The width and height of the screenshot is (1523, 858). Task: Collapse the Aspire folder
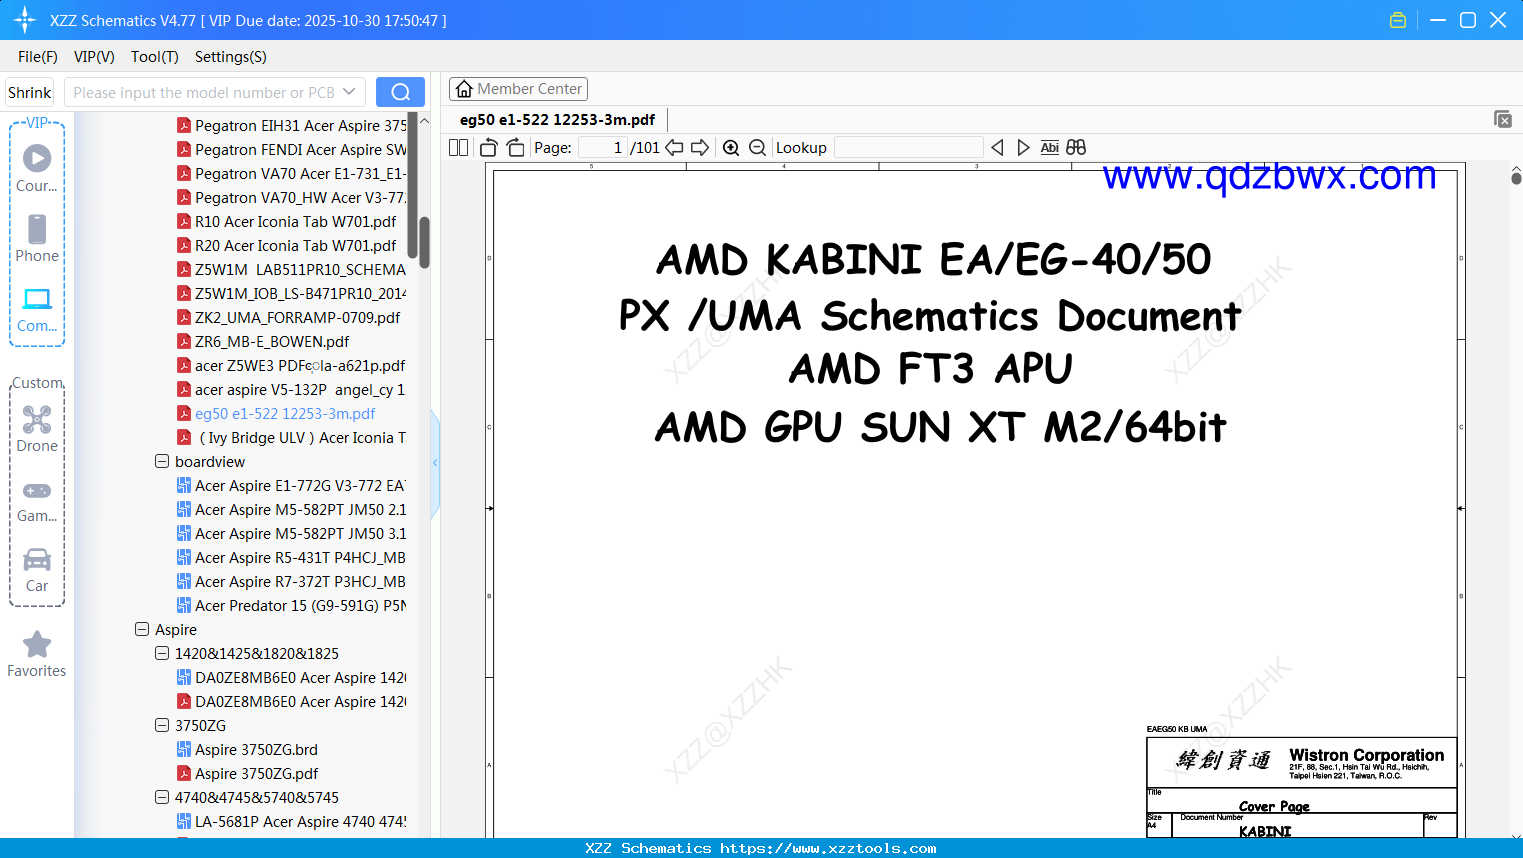click(142, 630)
